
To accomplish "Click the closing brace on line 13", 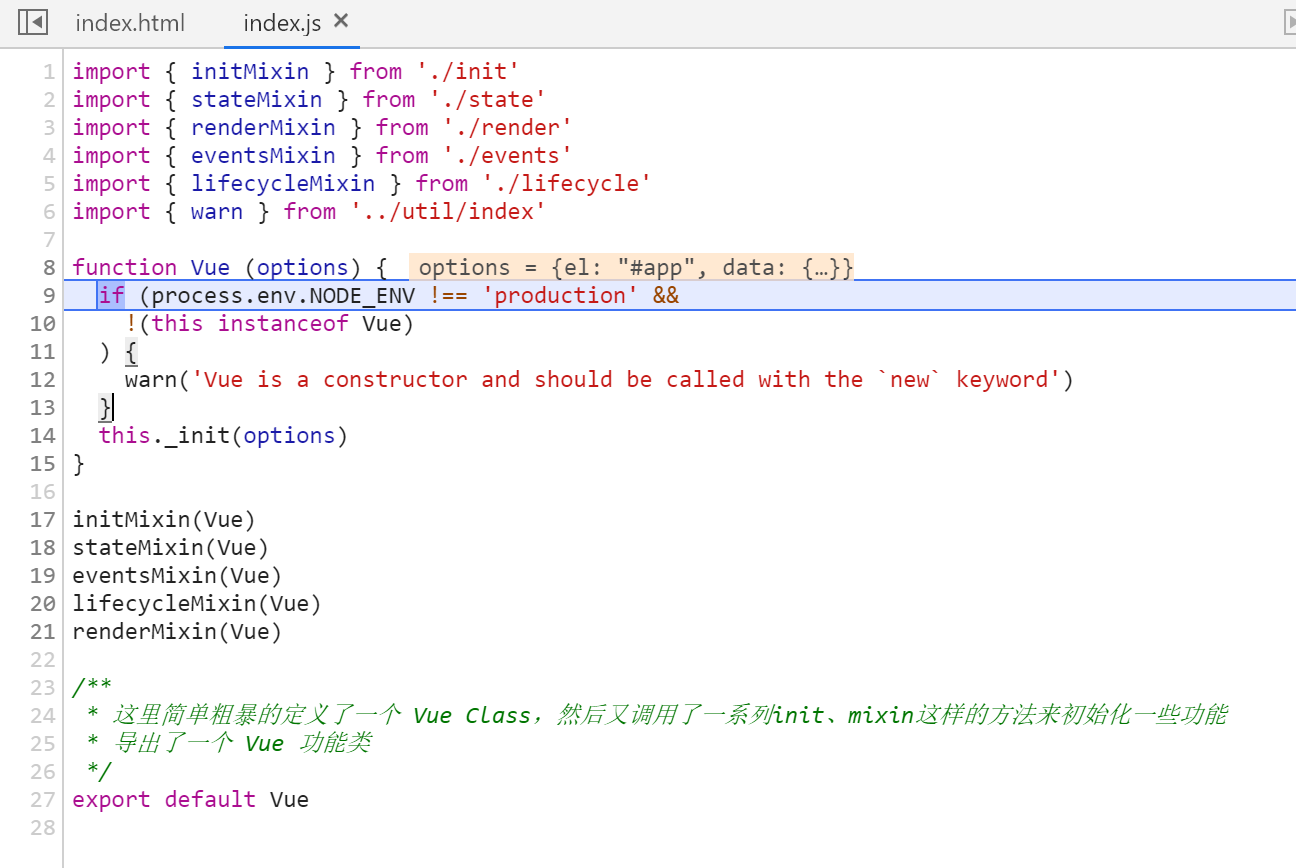I will [105, 408].
